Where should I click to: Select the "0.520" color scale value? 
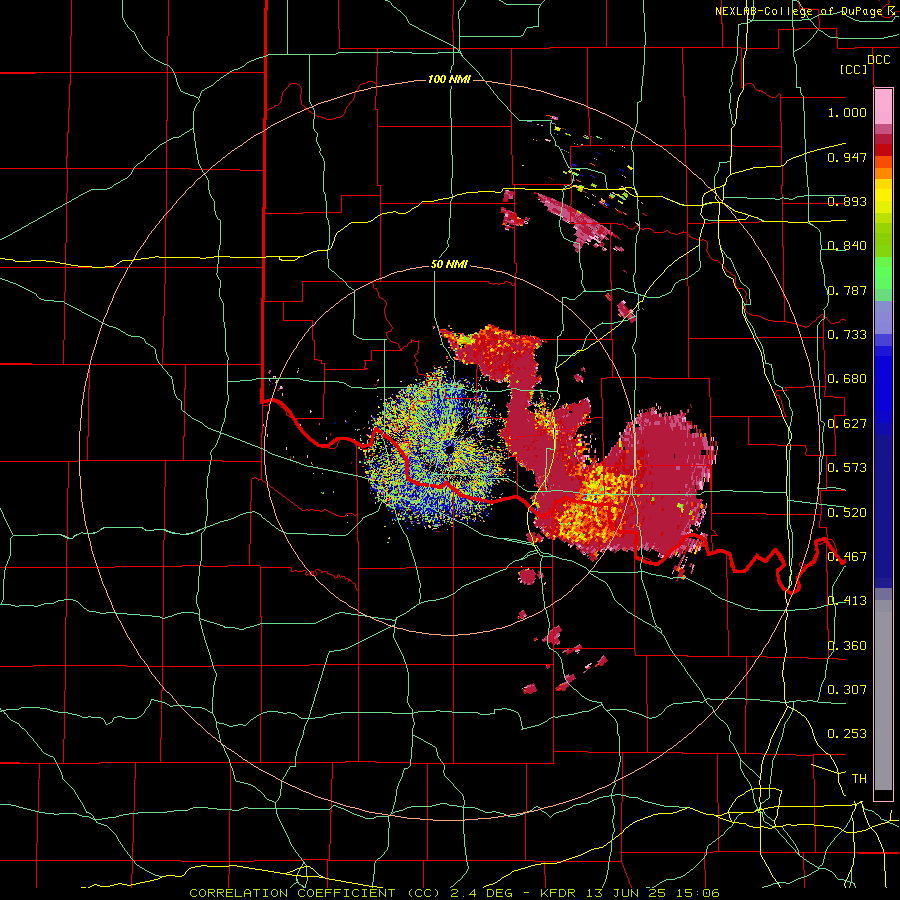pos(847,513)
